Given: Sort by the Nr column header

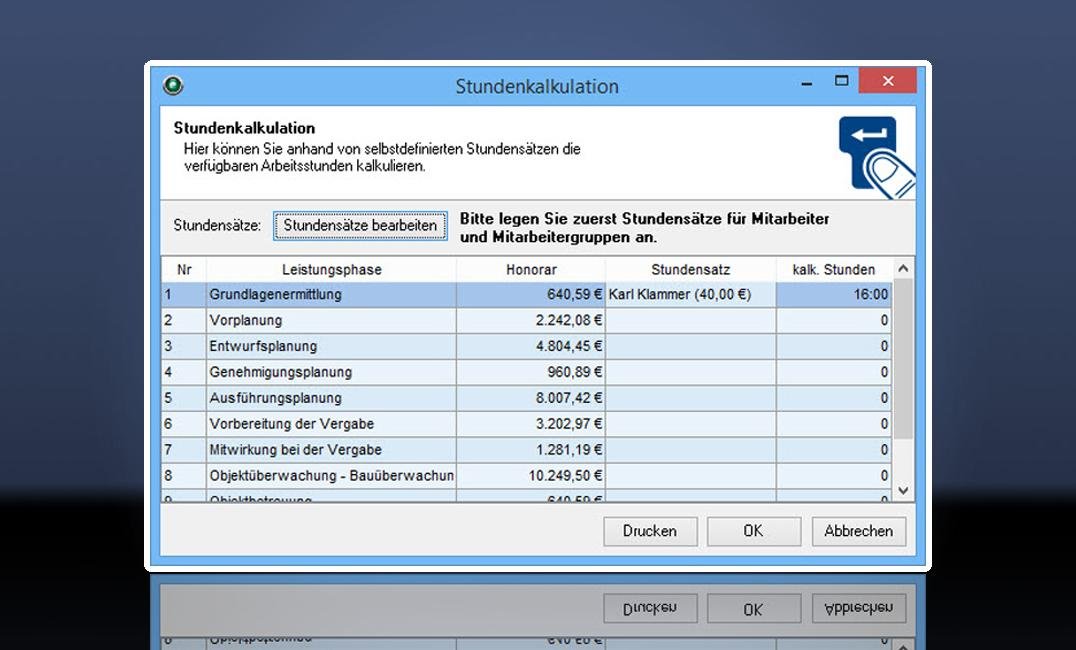Looking at the screenshot, I should pos(184,270).
